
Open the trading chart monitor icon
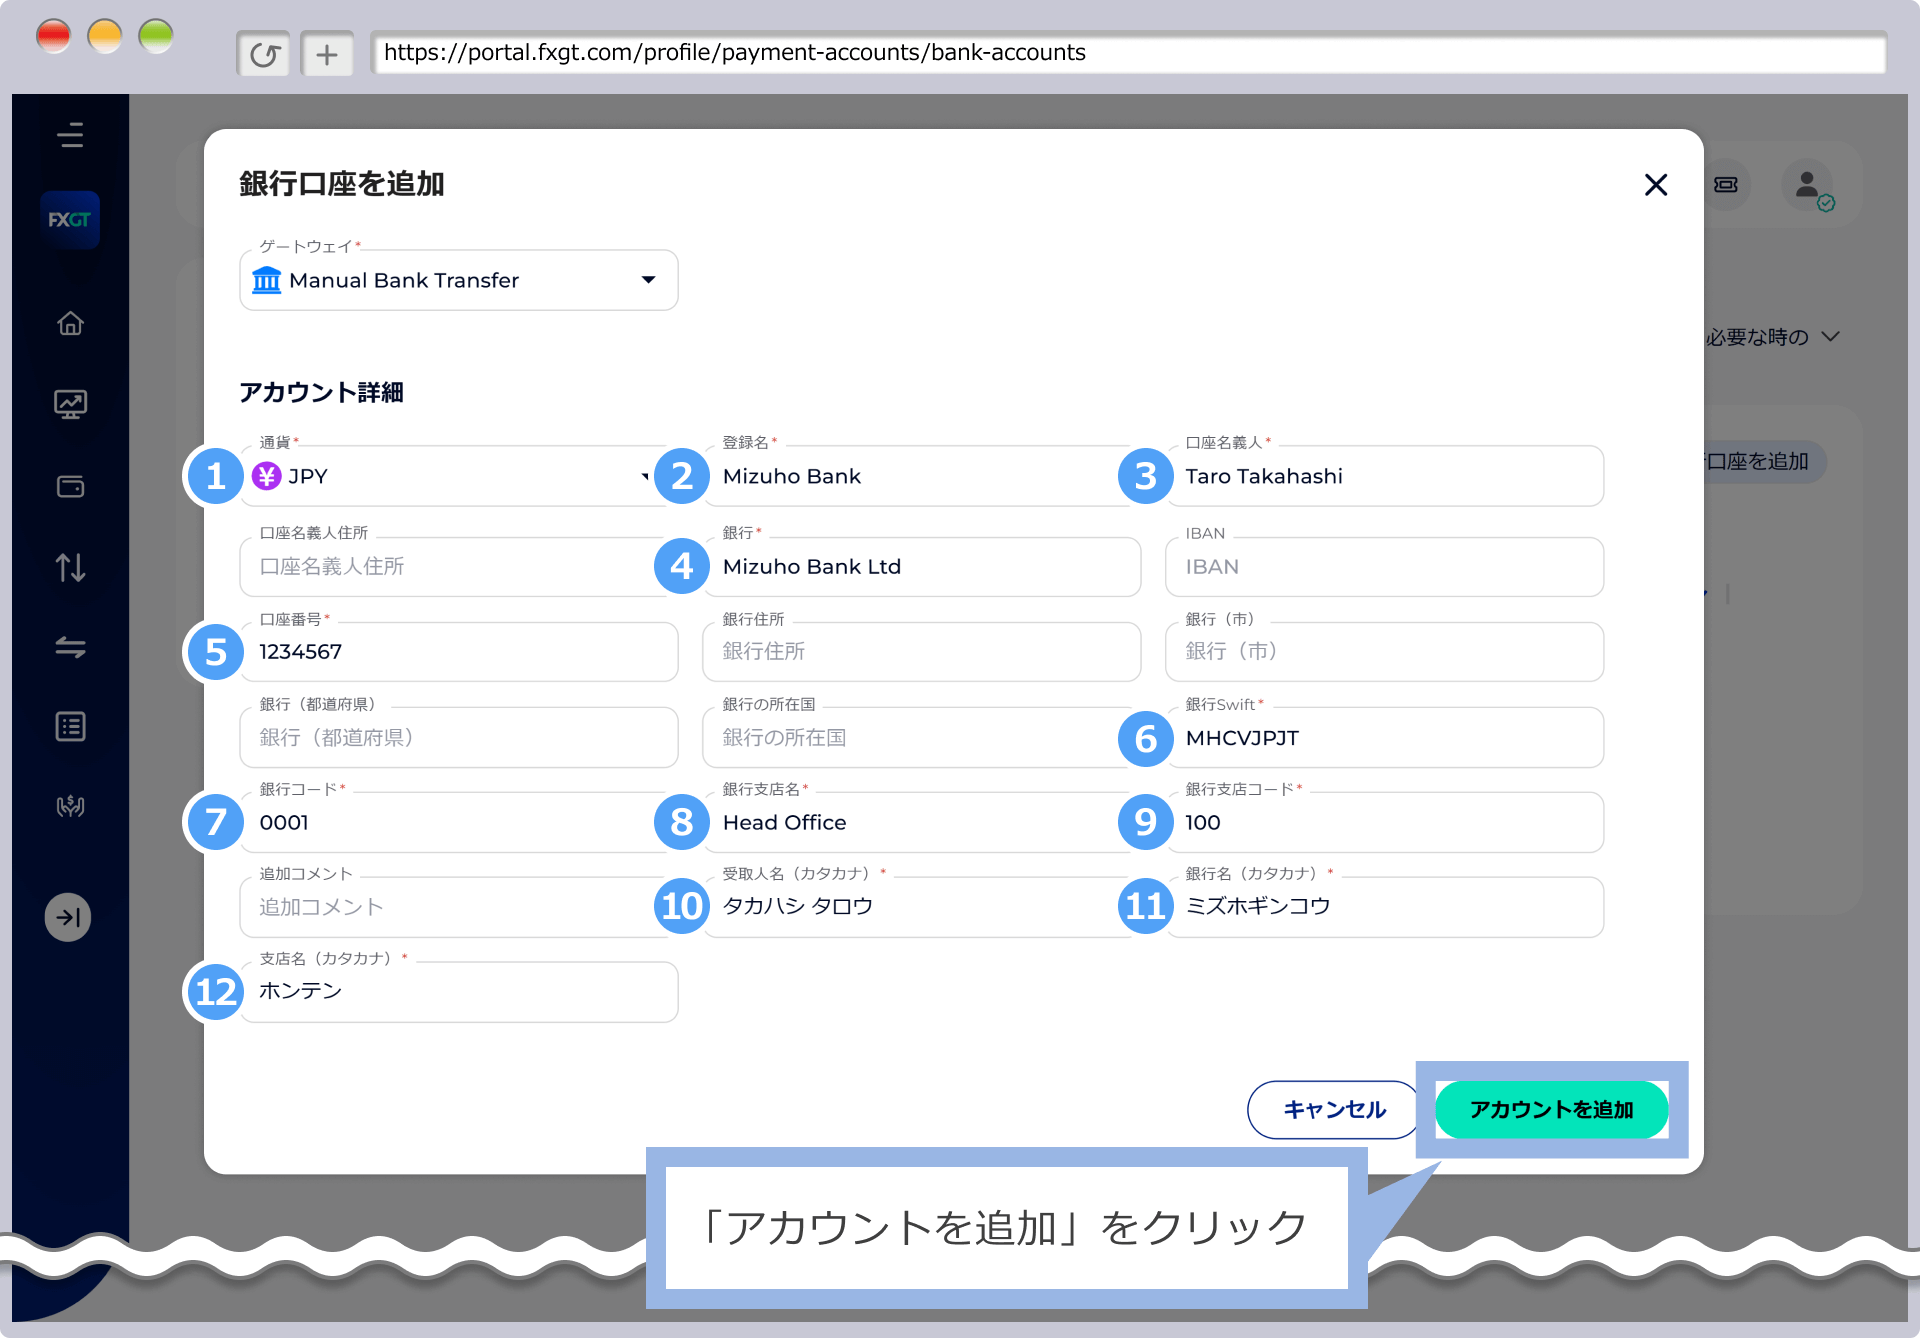pyautogui.click(x=70, y=404)
